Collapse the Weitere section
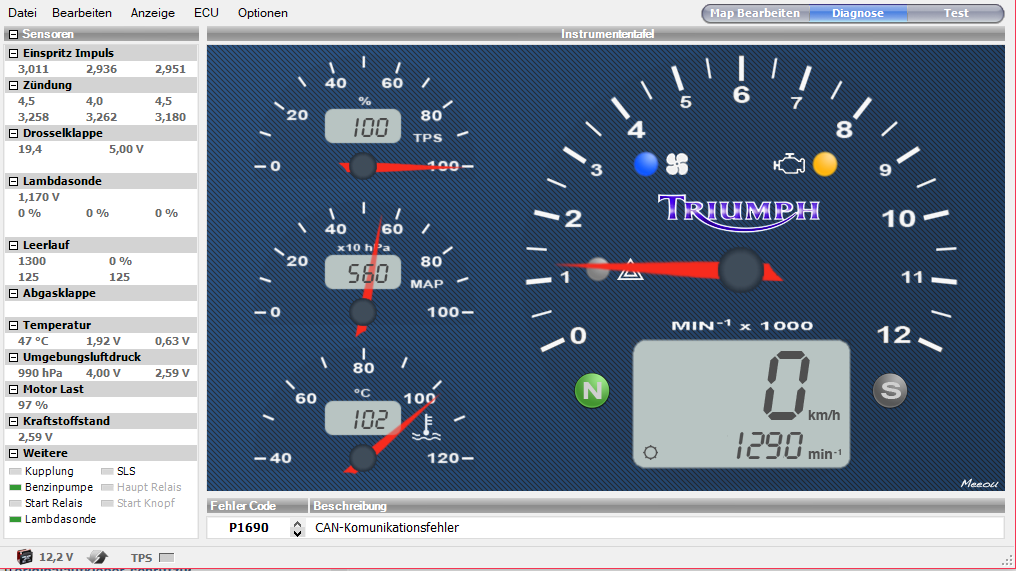The height and width of the screenshot is (571, 1016). [x=14, y=454]
